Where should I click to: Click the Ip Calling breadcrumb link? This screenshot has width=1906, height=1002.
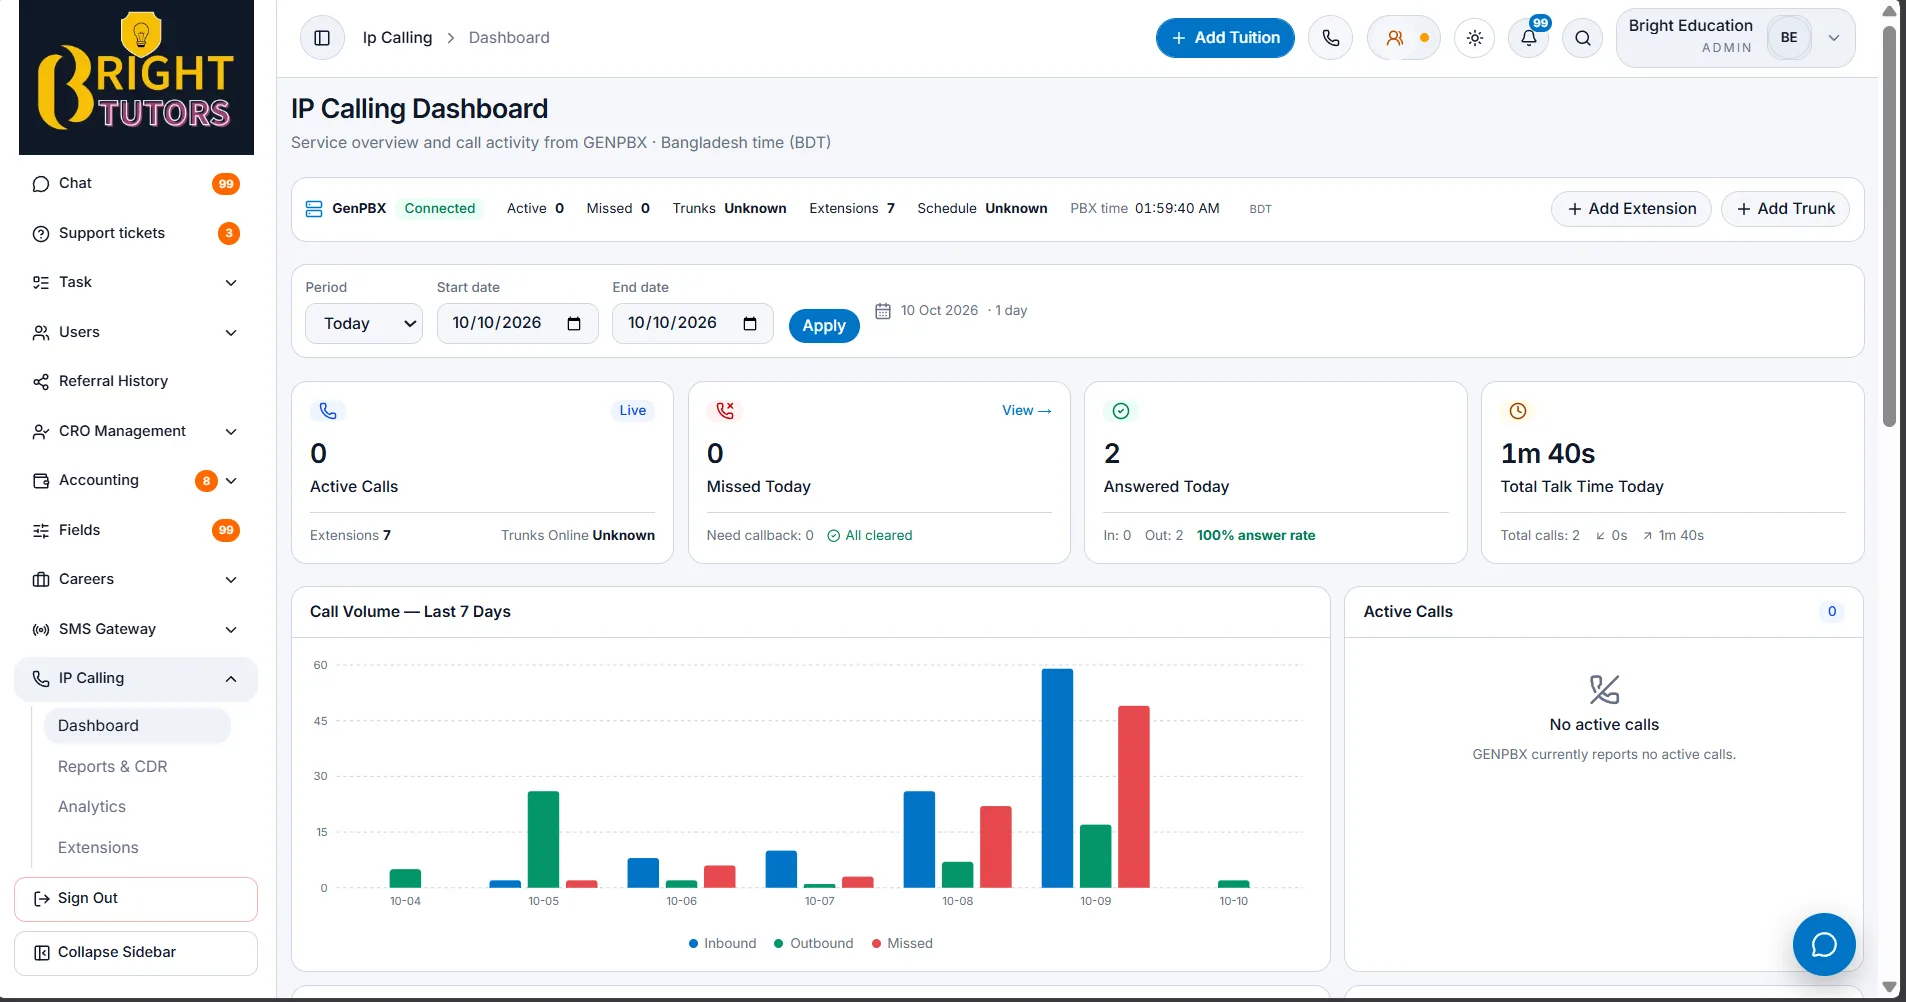click(397, 38)
